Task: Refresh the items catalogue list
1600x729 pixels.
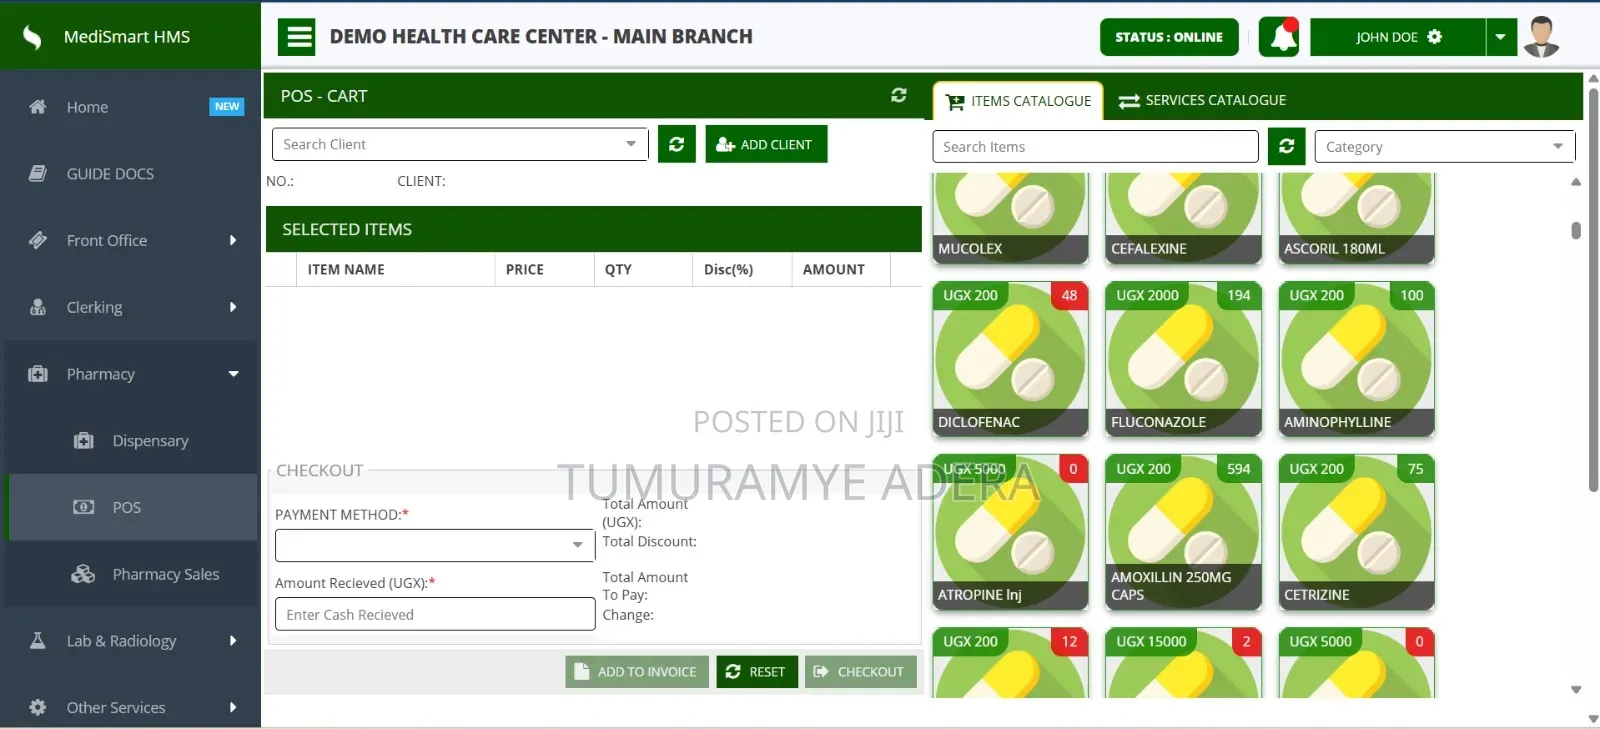Action: pos(1287,146)
